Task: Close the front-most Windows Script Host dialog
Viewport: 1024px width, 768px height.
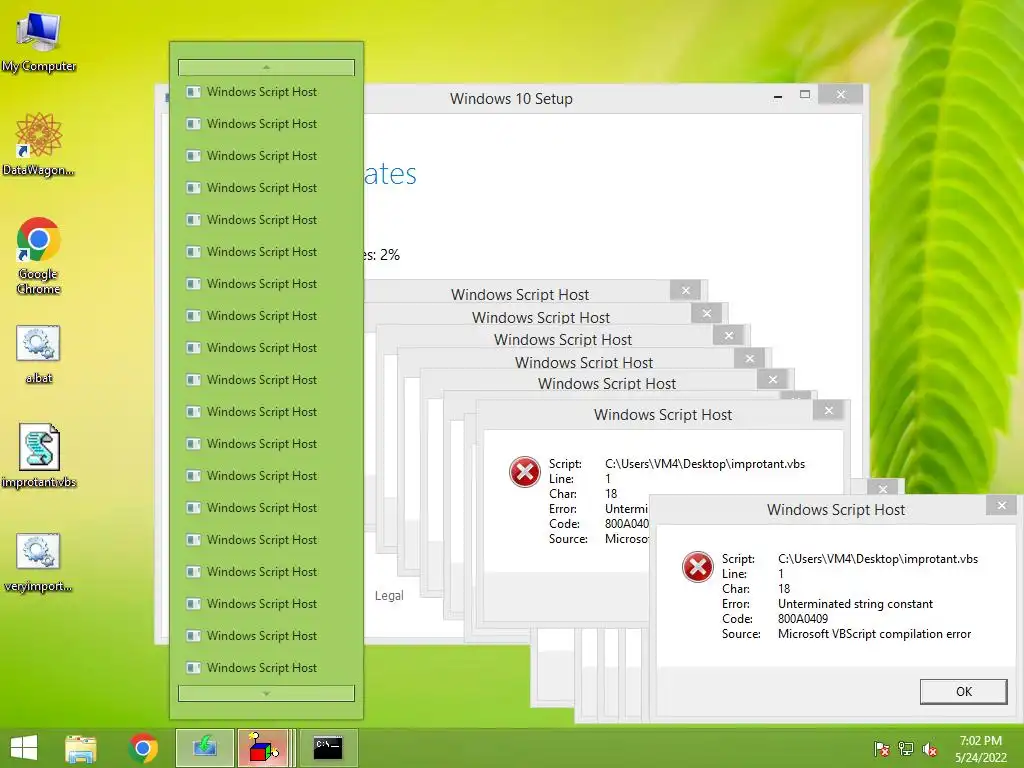Action: click(1002, 505)
